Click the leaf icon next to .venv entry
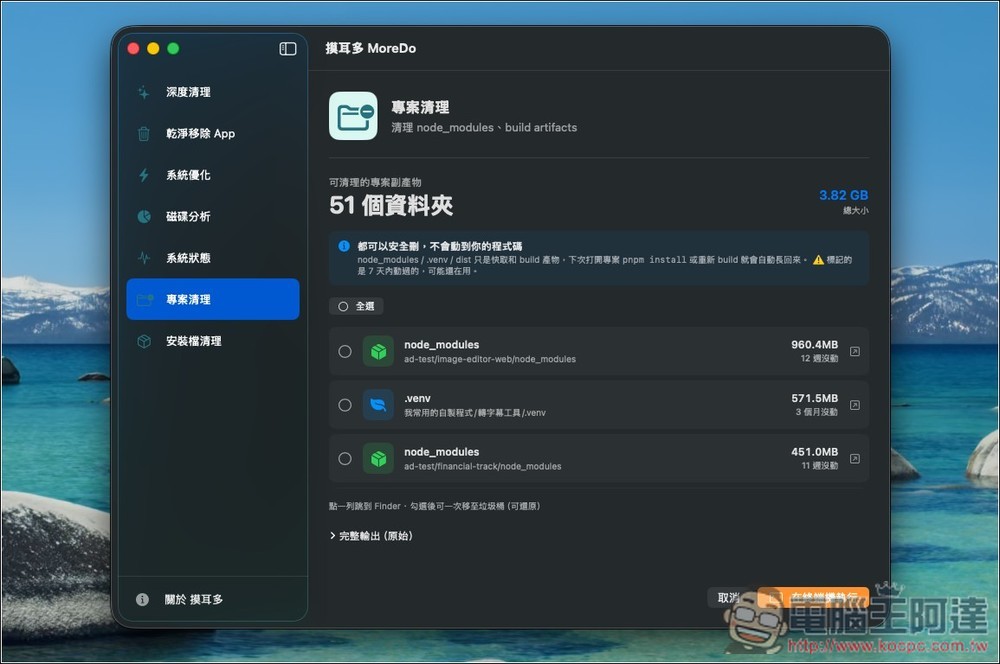This screenshot has height=664, width=1000. [378, 405]
